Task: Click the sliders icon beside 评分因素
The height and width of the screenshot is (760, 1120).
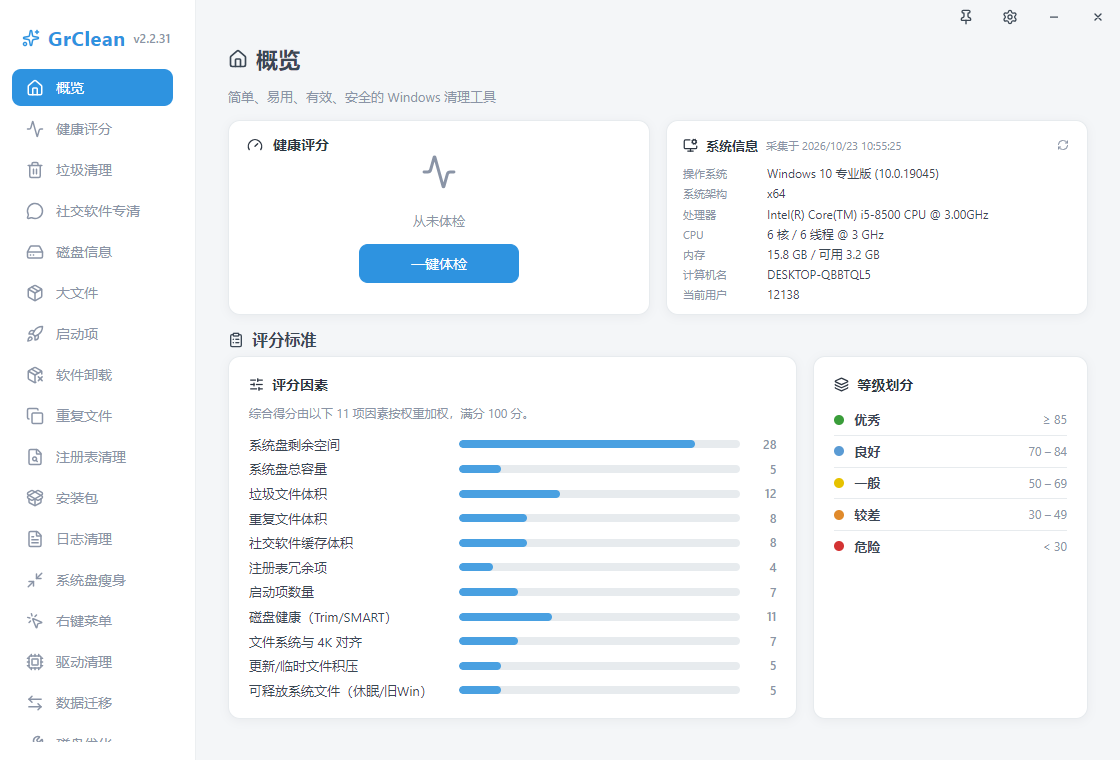Action: (x=256, y=385)
